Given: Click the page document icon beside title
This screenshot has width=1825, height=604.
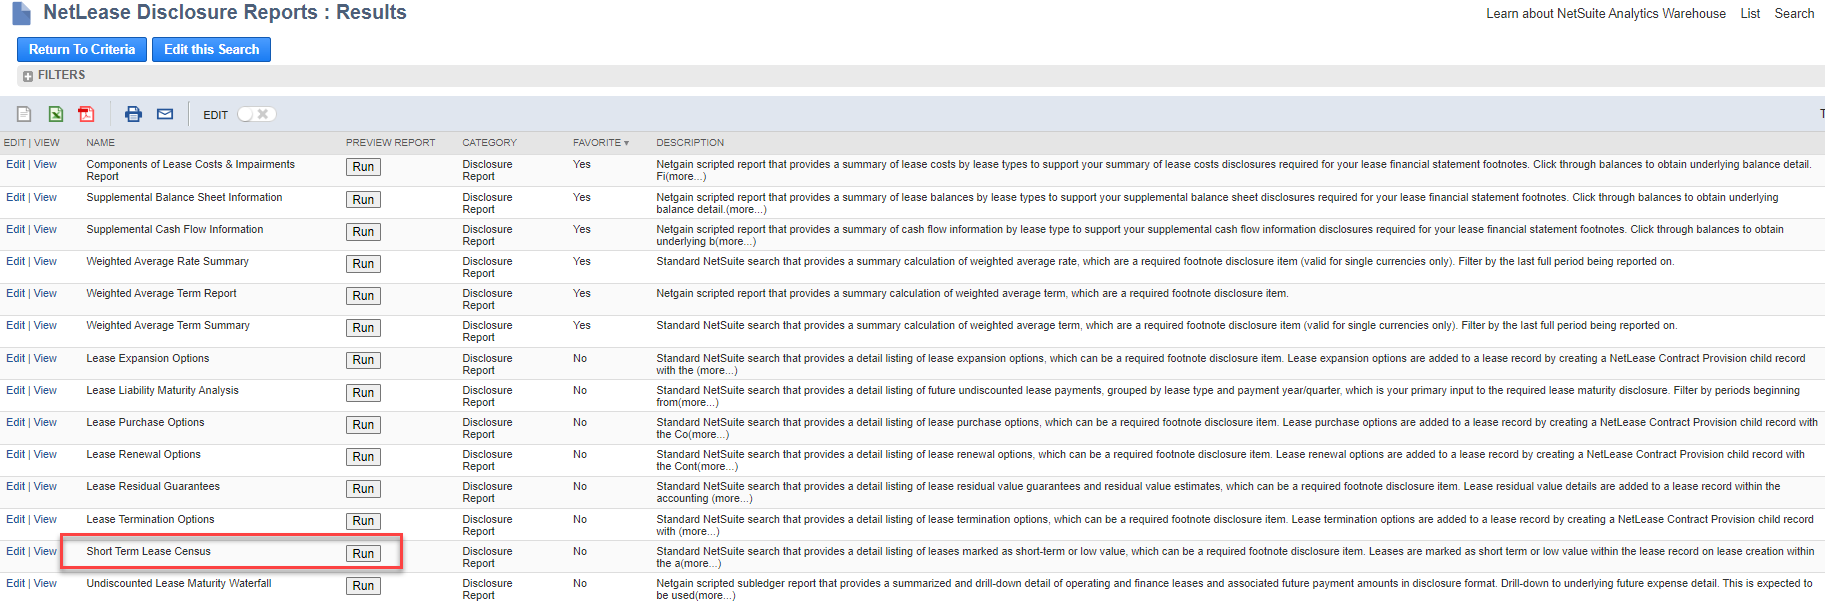Looking at the screenshot, I should (21, 14).
